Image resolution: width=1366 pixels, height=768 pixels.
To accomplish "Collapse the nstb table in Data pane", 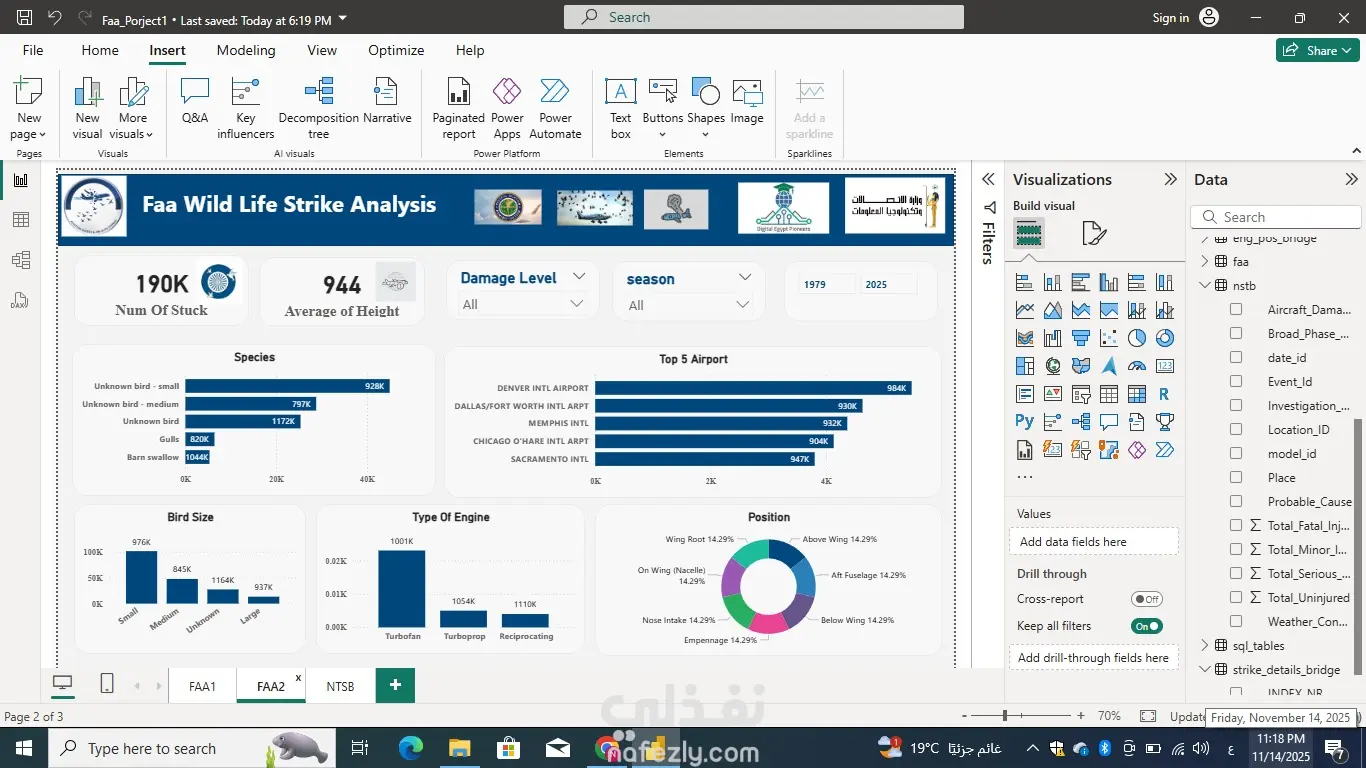I will [1204, 286].
